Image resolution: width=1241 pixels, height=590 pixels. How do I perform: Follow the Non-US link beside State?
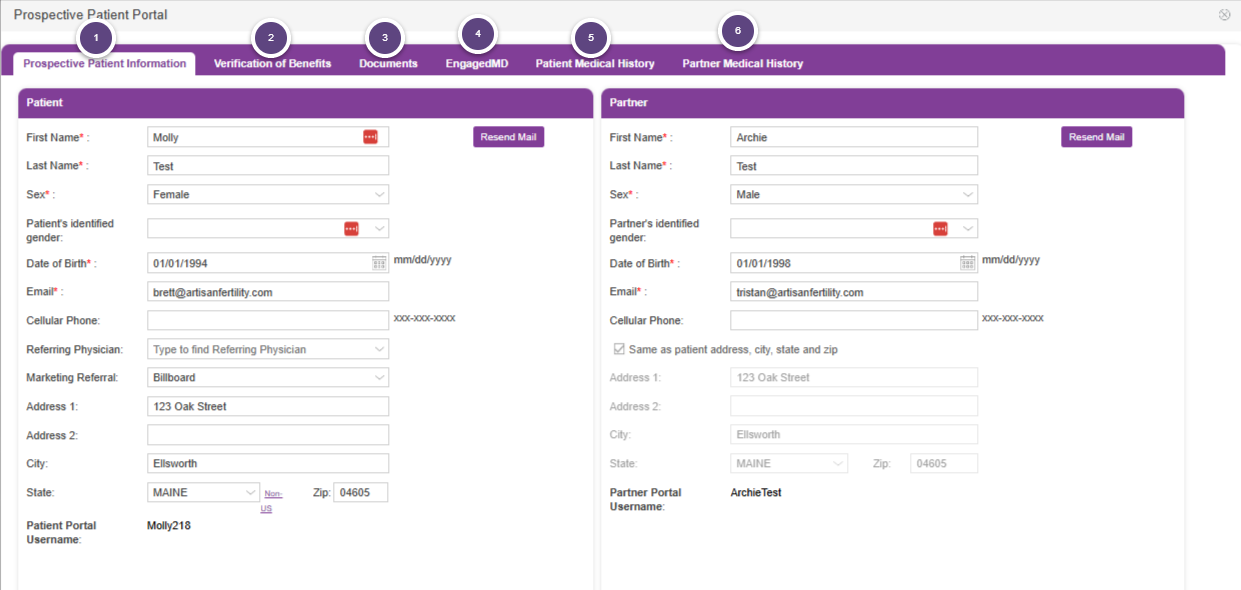tap(271, 501)
